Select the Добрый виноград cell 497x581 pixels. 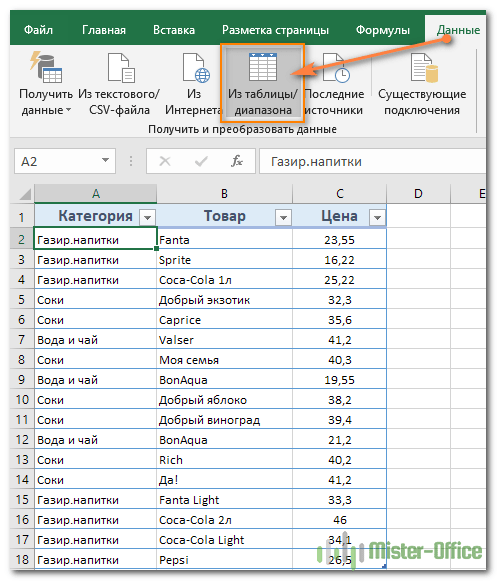[224, 420]
